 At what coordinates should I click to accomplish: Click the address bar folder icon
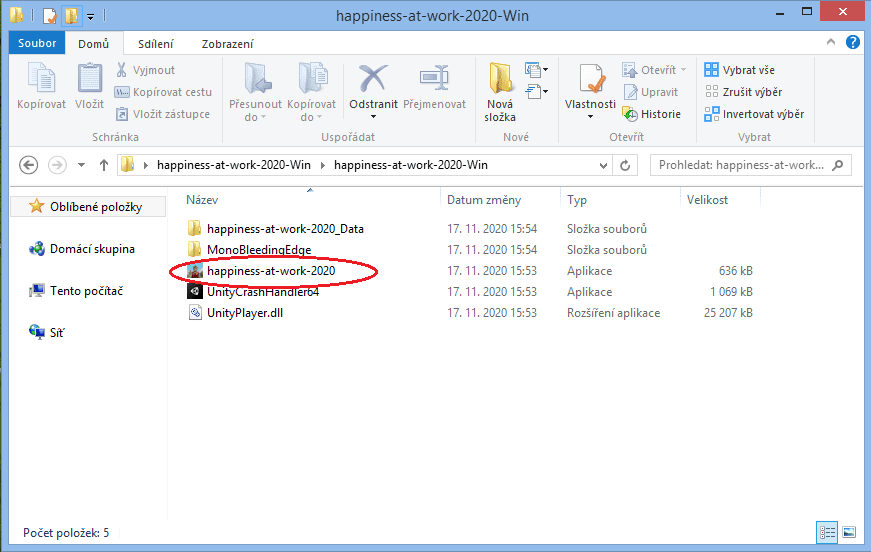pos(128,164)
